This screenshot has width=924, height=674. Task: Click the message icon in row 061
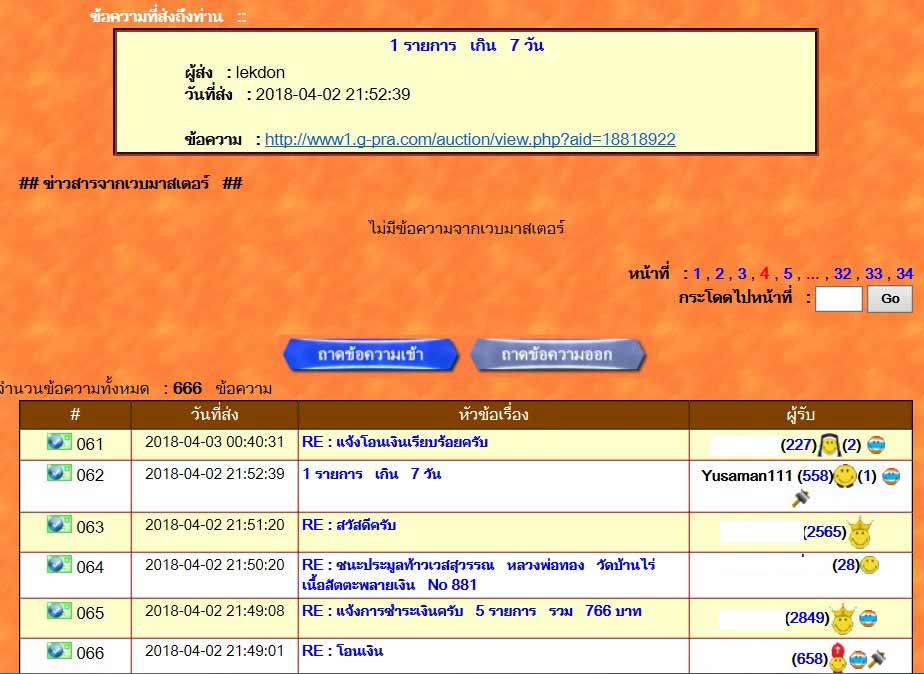pos(59,442)
